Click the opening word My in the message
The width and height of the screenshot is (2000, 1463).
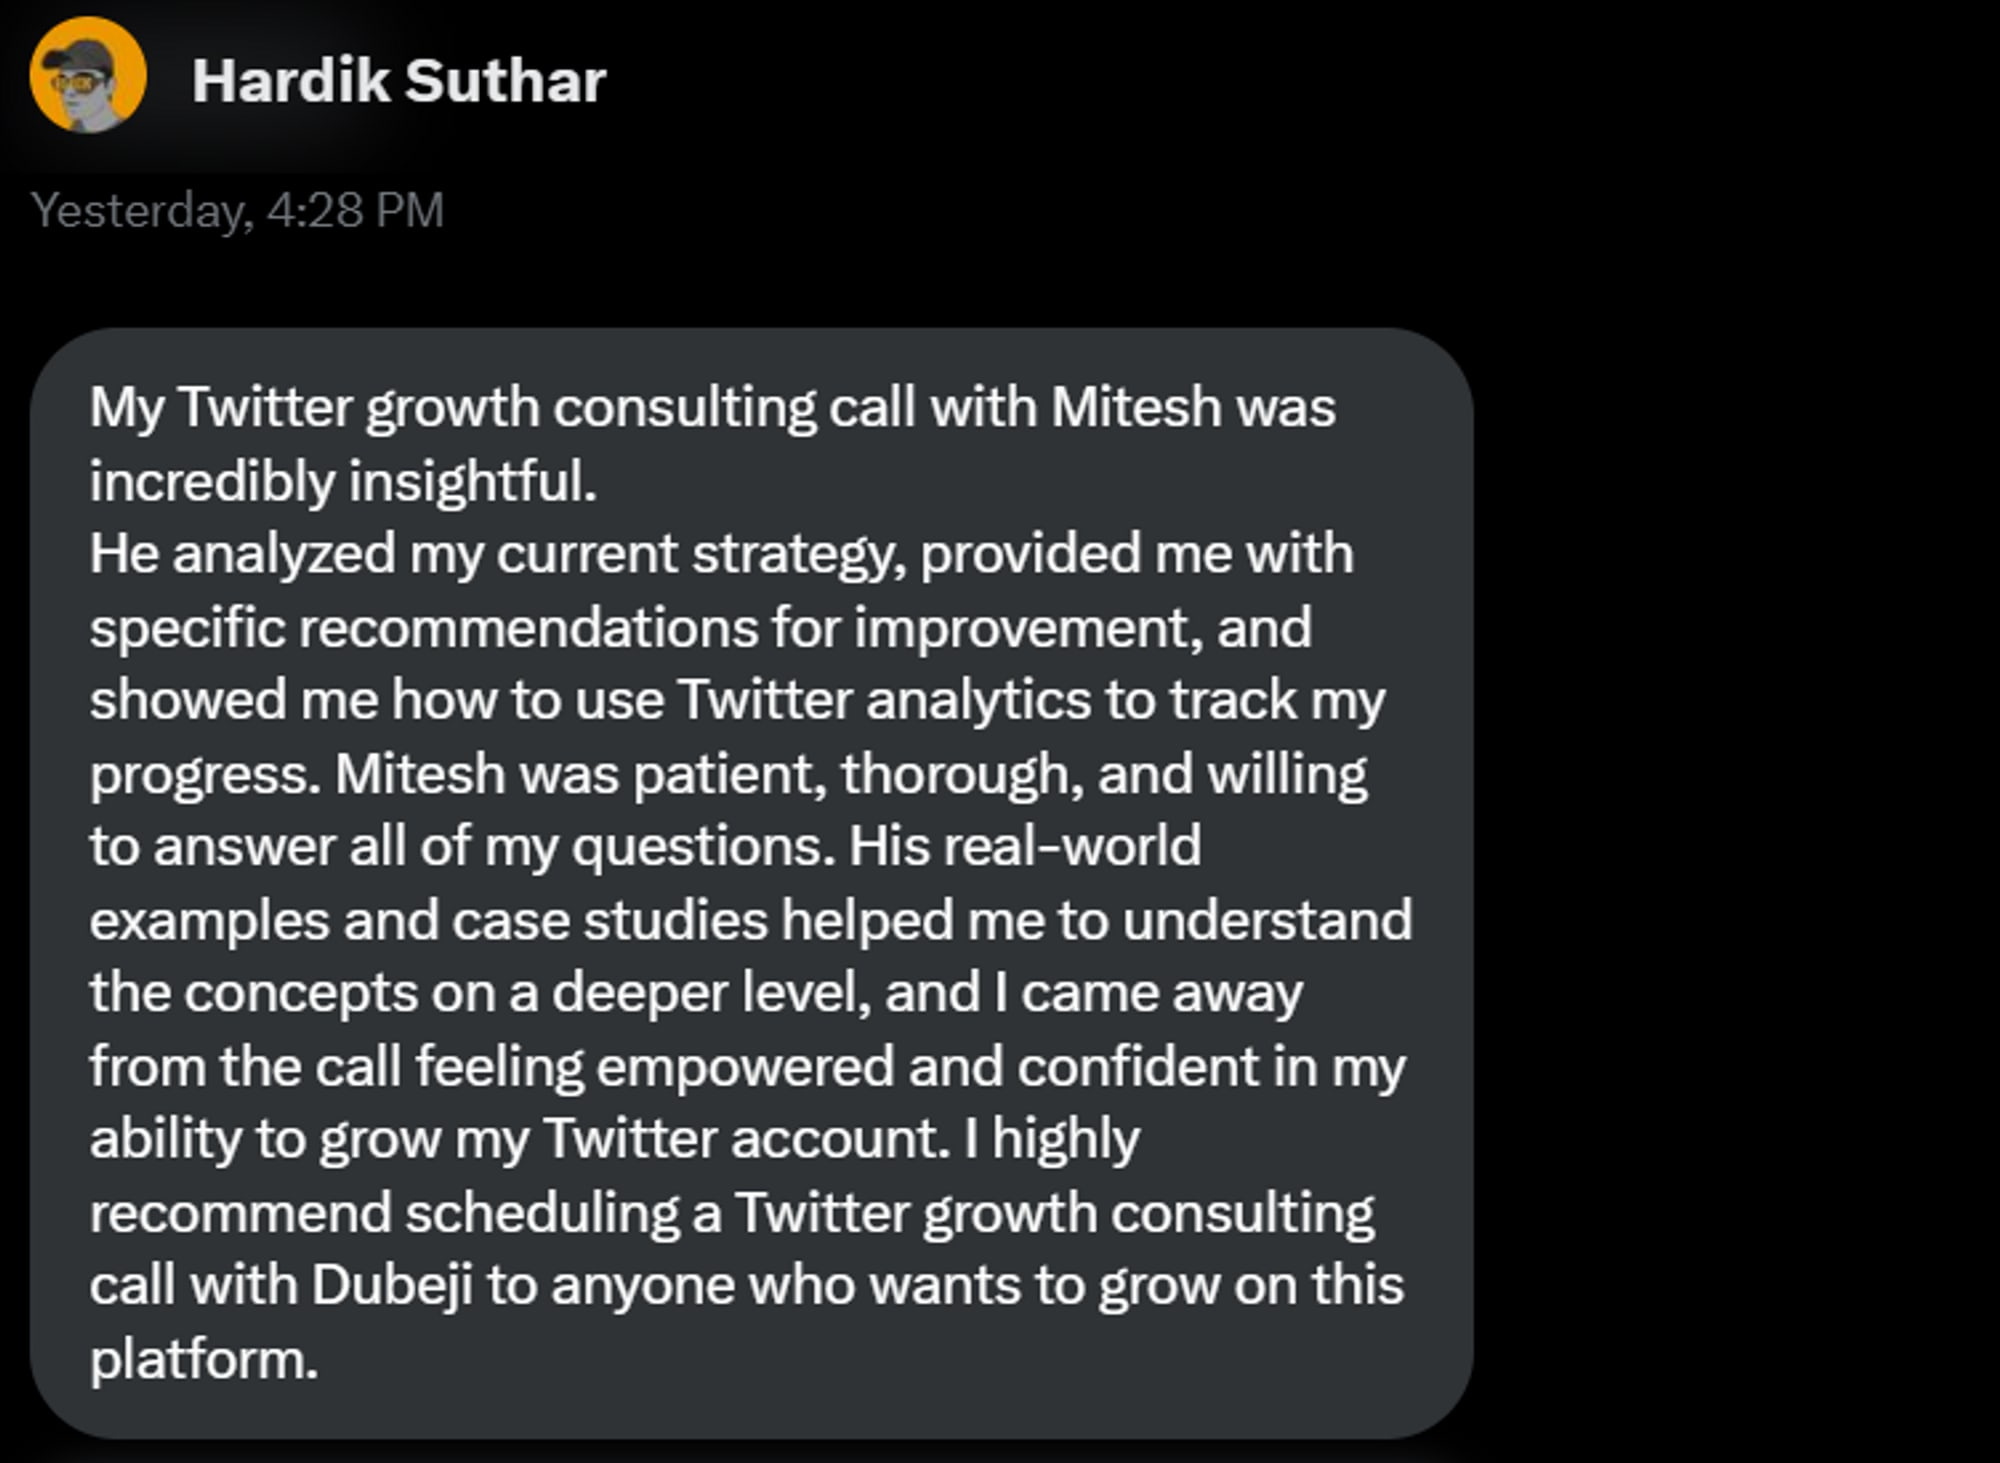(126, 408)
